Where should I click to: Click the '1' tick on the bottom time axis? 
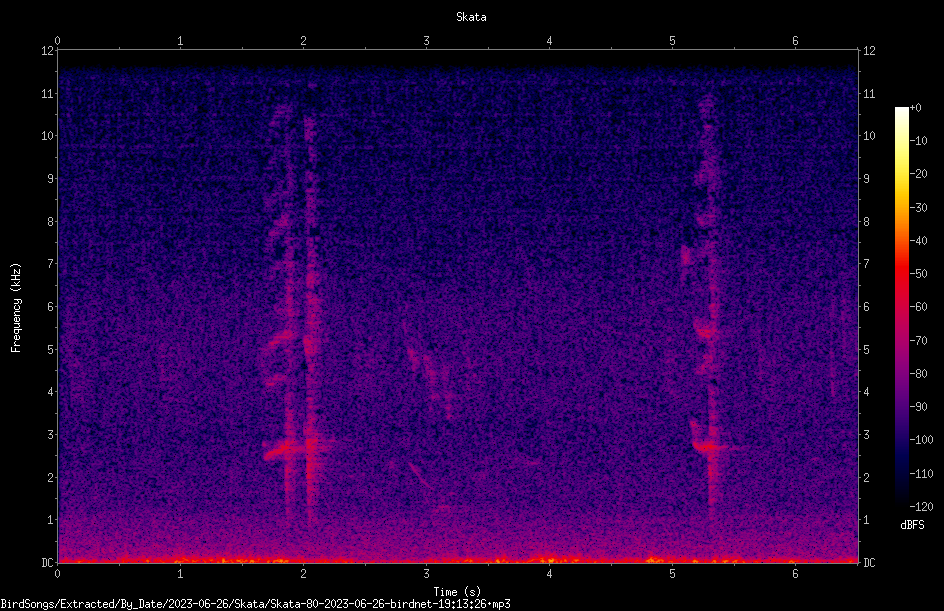coord(180,574)
